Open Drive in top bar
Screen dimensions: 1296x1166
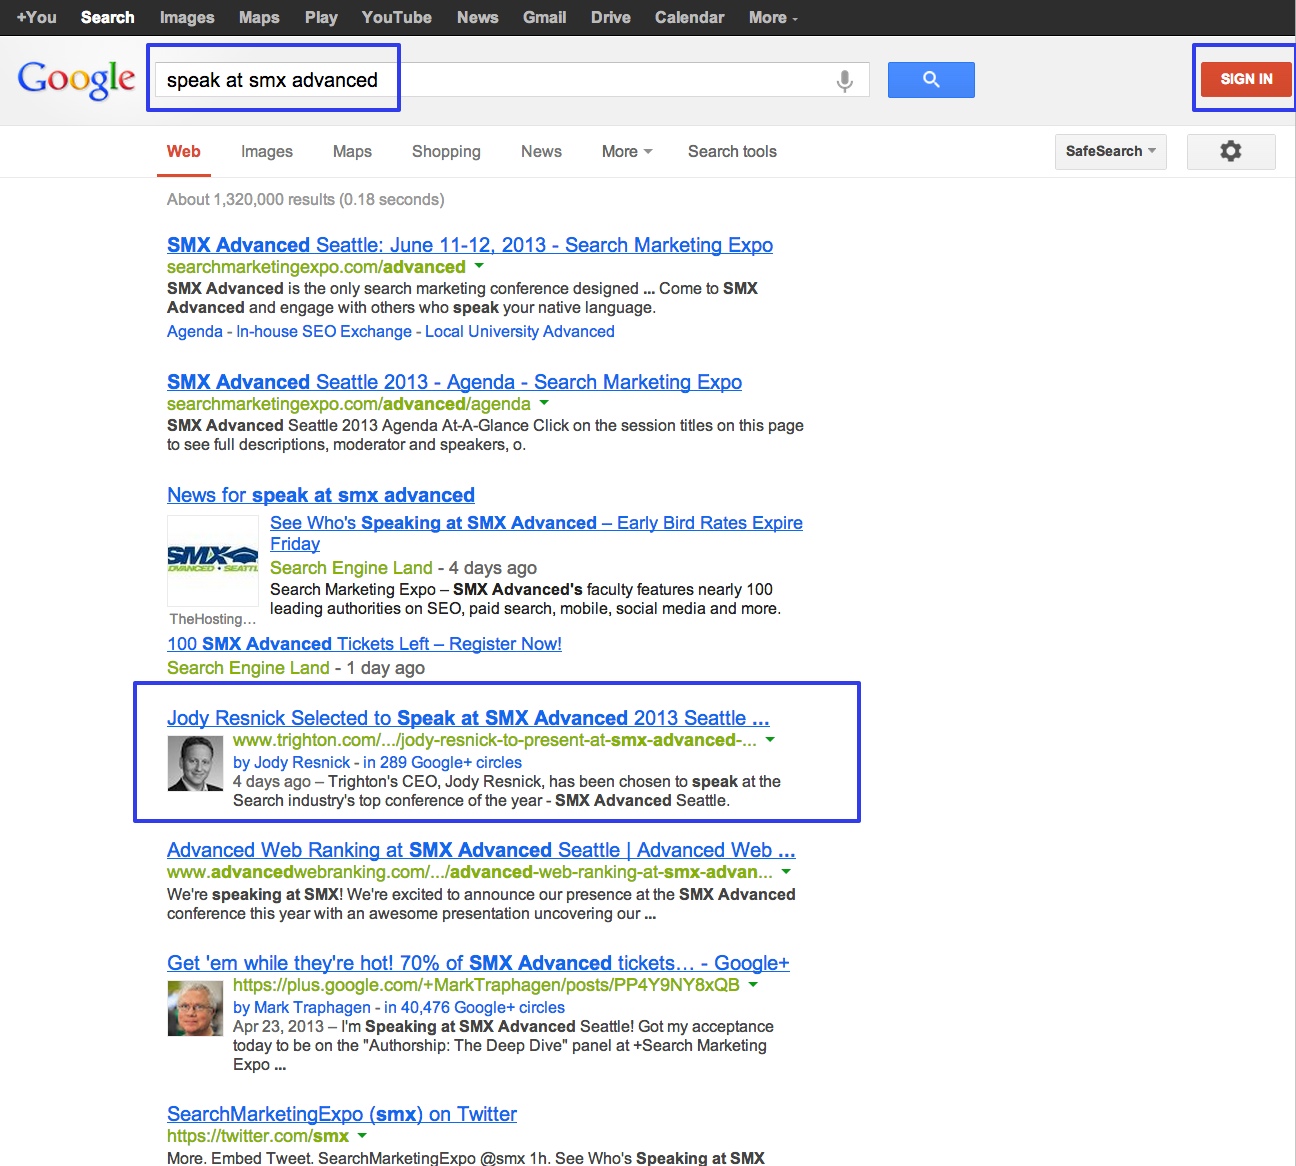611,17
